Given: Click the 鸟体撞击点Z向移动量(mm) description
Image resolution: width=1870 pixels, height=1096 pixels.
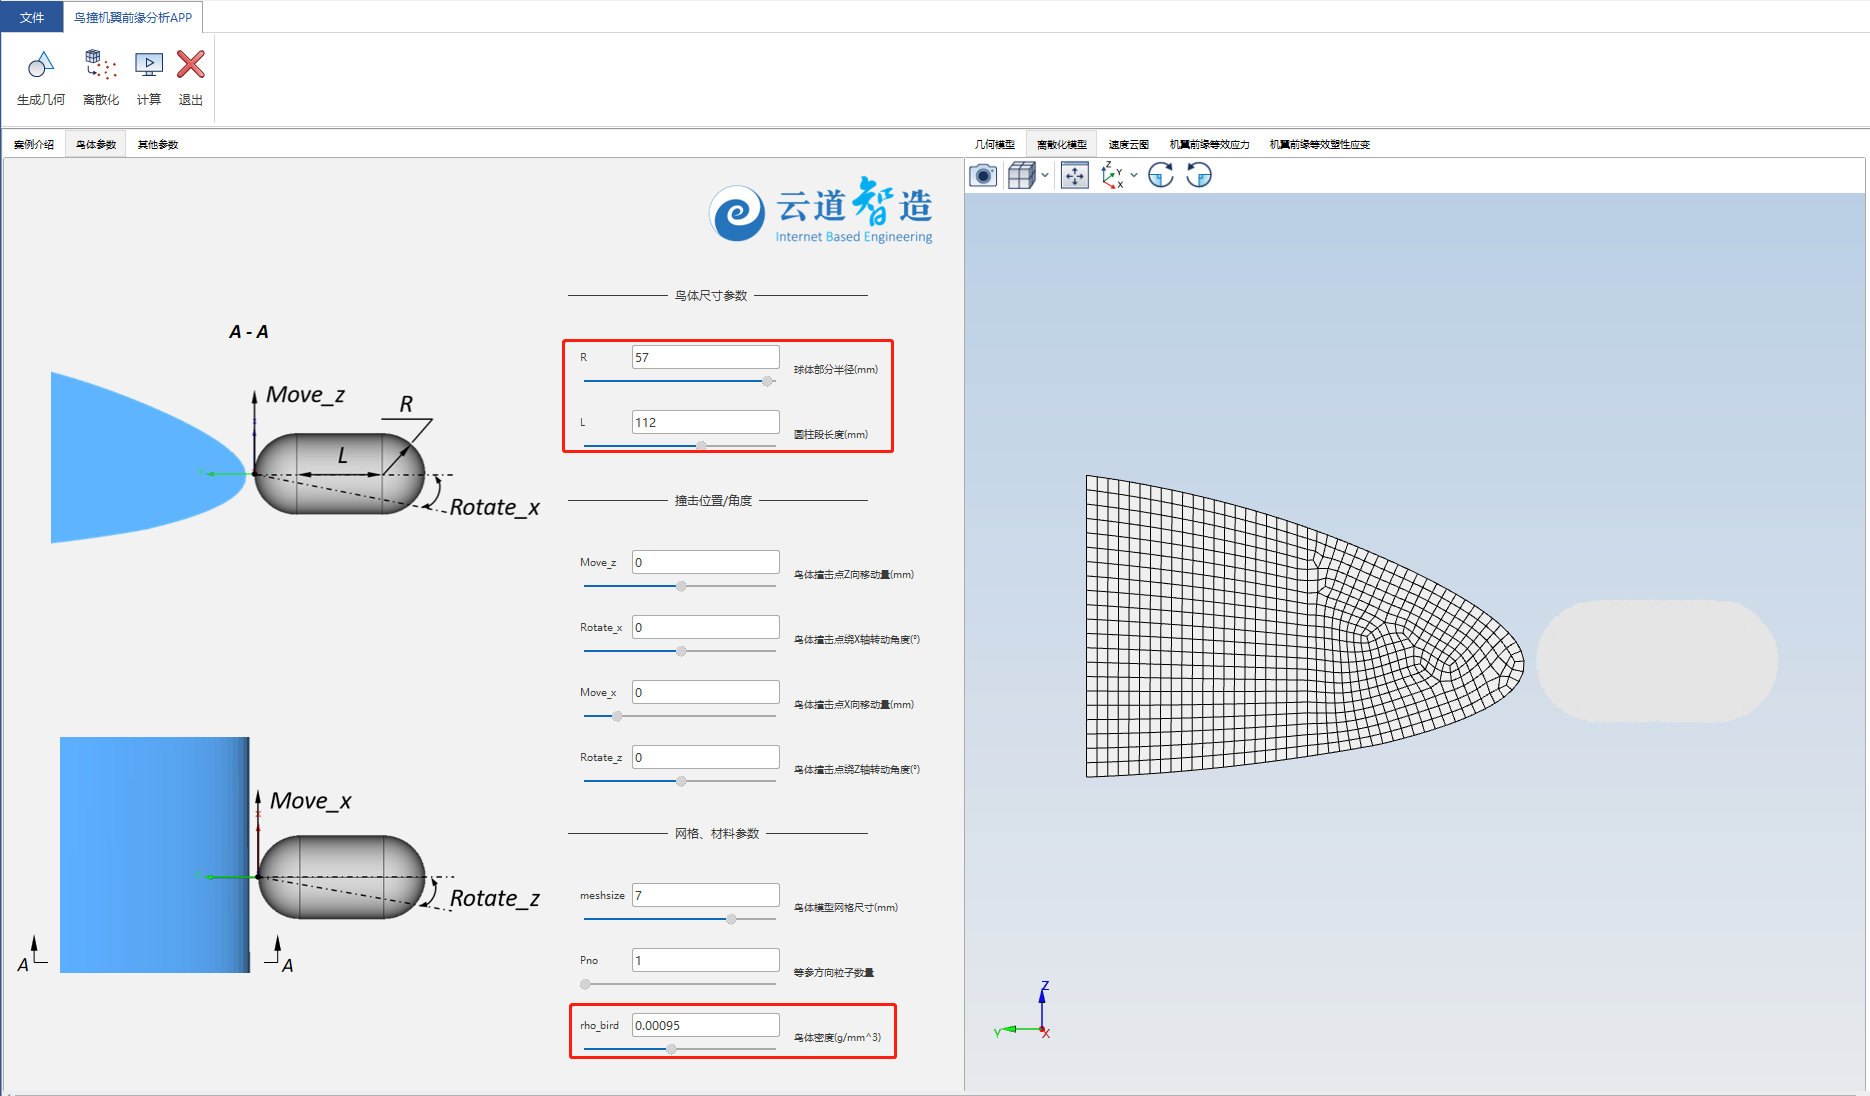Looking at the screenshot, I should pos(854,575).
